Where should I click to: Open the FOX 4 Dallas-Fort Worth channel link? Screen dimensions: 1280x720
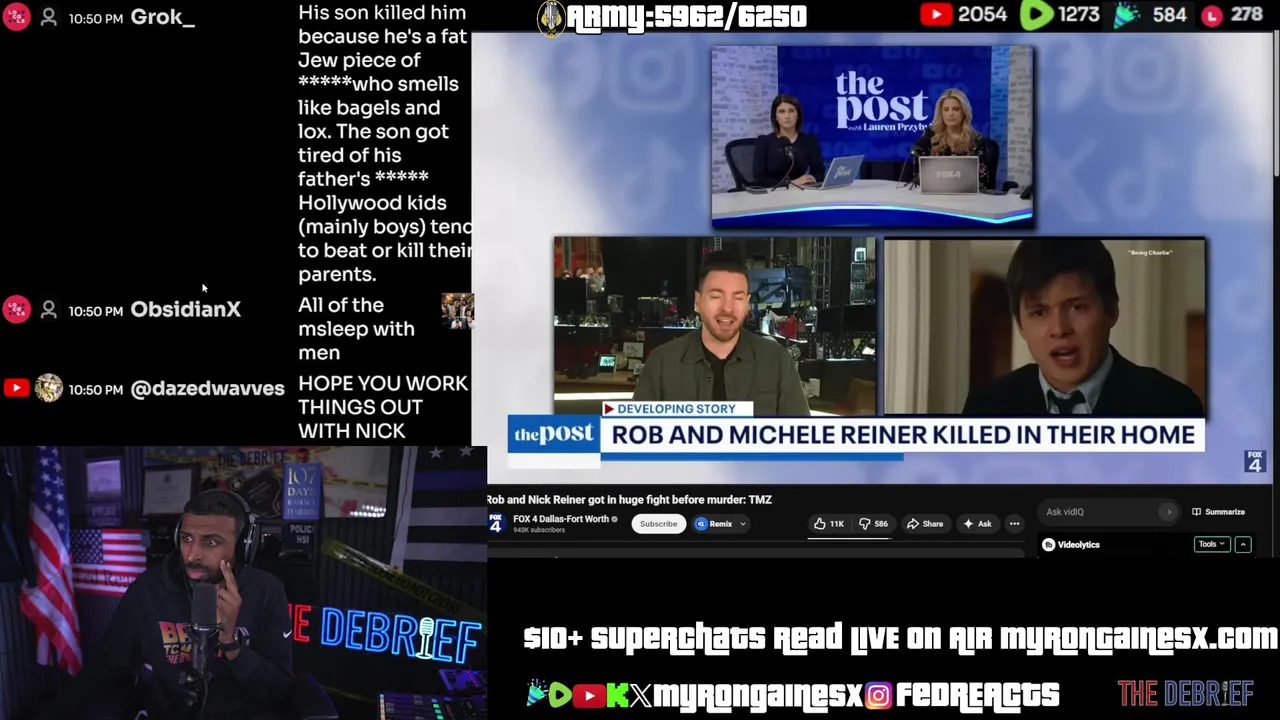coord(560,519)
